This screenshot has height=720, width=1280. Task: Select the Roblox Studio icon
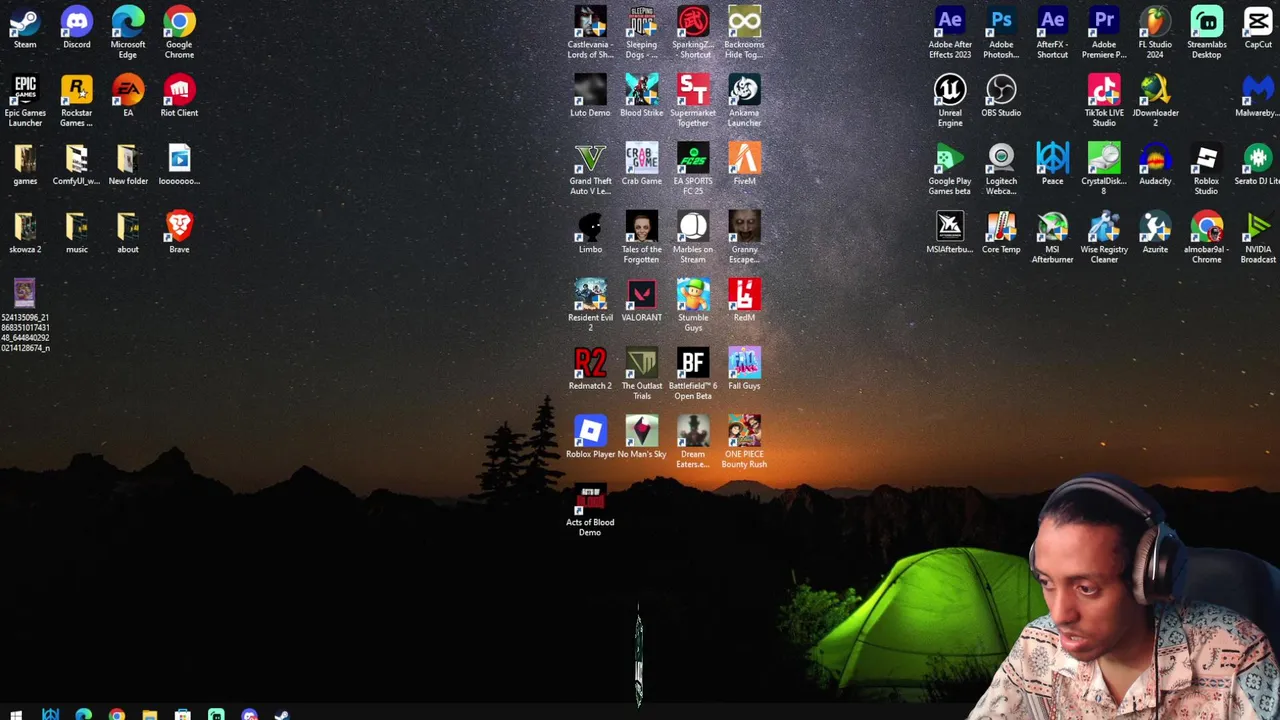pos(1206,159)
